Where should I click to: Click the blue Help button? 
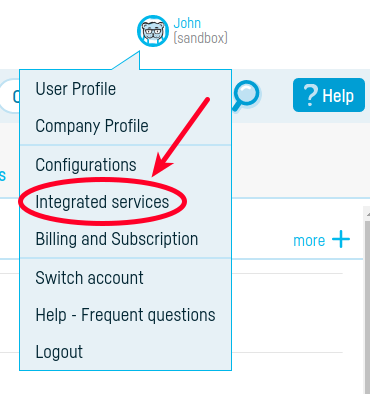(329, 95)
